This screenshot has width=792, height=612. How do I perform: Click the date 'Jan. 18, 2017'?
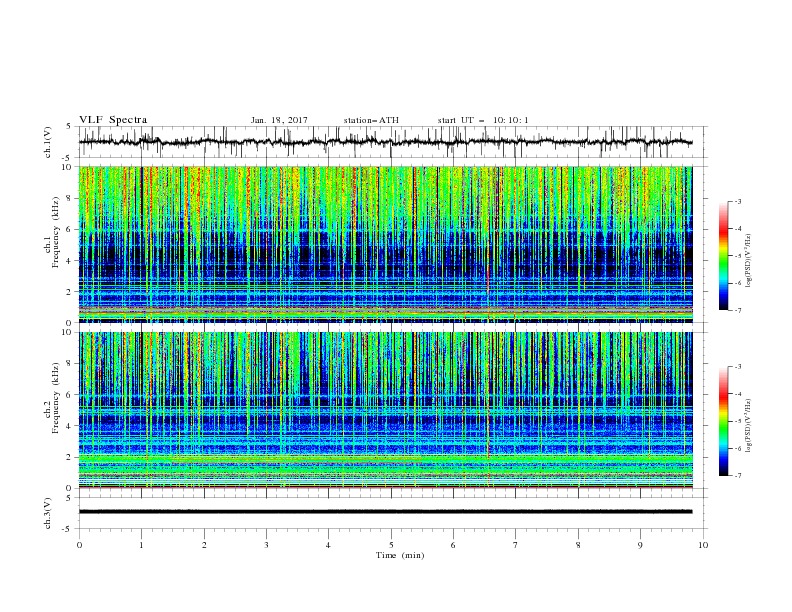[279, 120]
